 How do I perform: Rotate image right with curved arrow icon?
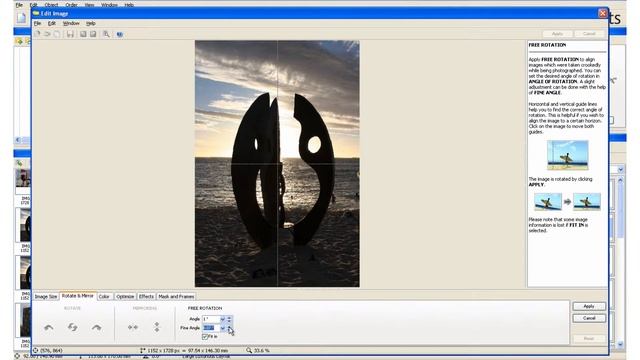coord(97,327)
